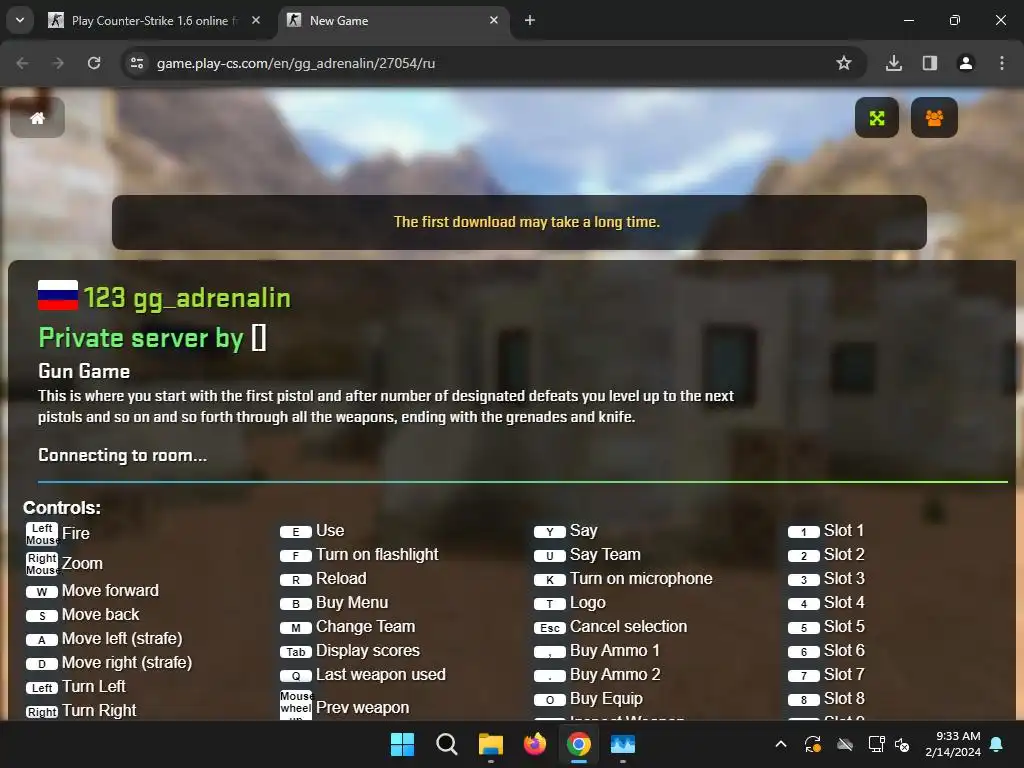
Task: Close the New Game tab
Action: click(494, 20)
